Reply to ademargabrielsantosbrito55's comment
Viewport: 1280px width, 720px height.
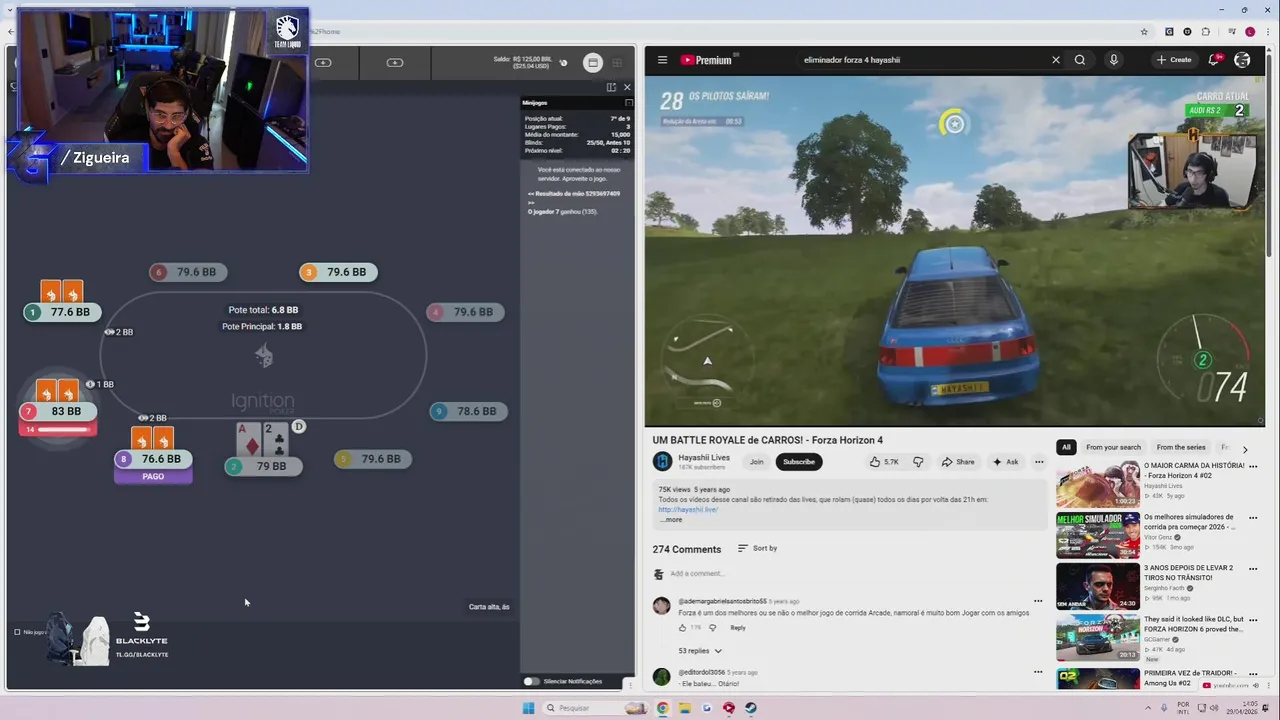pos(737,628)
